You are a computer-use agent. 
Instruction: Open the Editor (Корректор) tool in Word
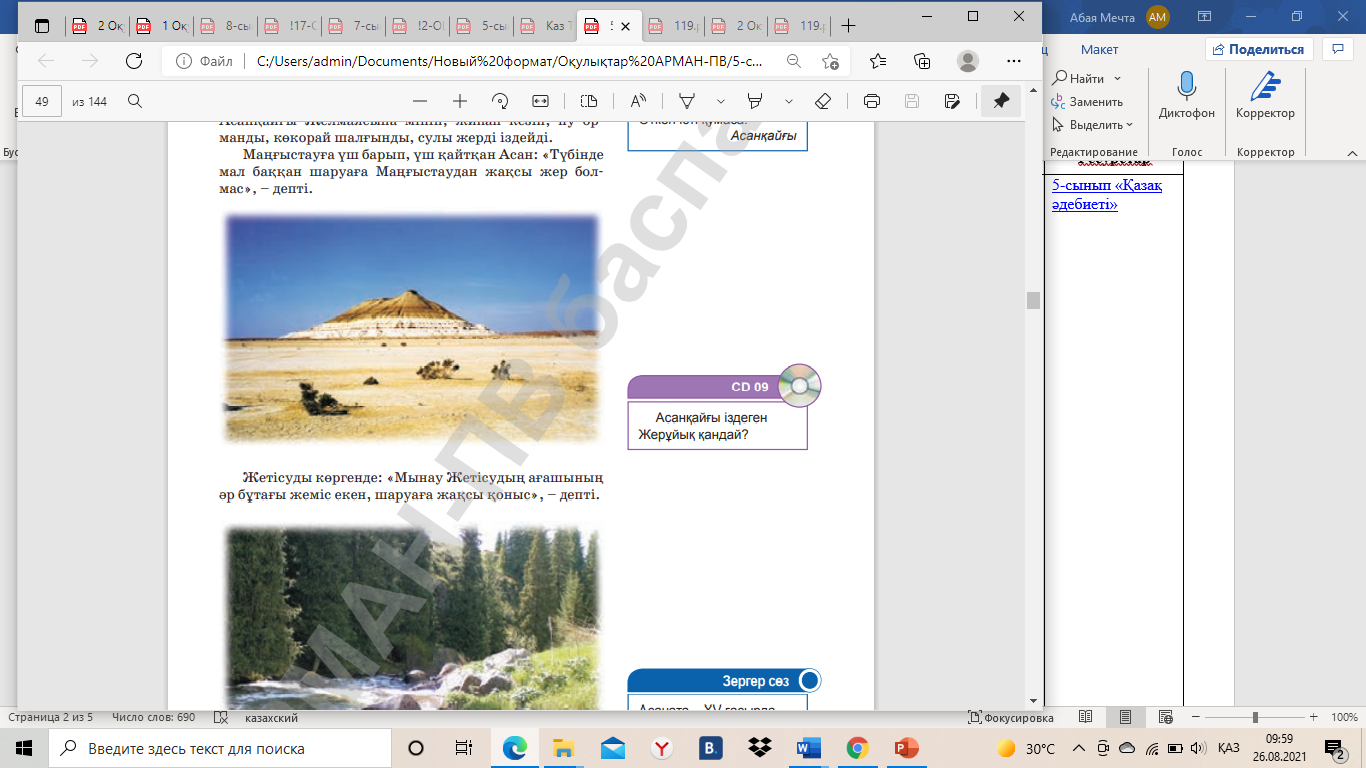click(1265, 97)
